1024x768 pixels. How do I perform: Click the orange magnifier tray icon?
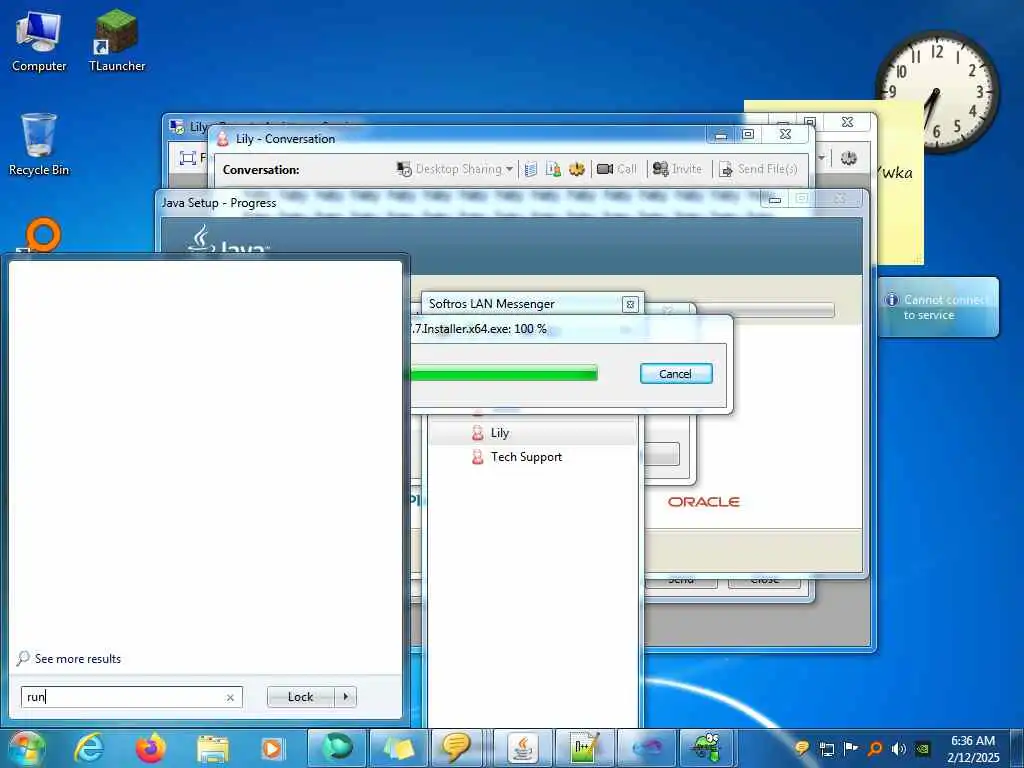coord(875,749)
